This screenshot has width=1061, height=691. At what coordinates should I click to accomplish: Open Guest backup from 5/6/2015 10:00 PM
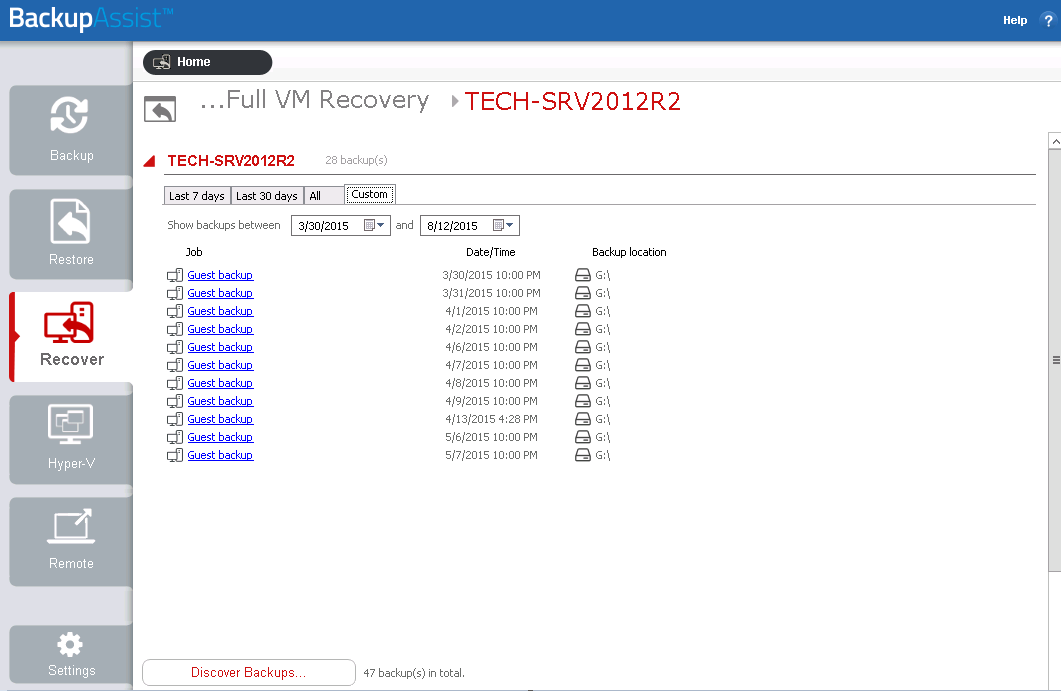pos(220,437)
